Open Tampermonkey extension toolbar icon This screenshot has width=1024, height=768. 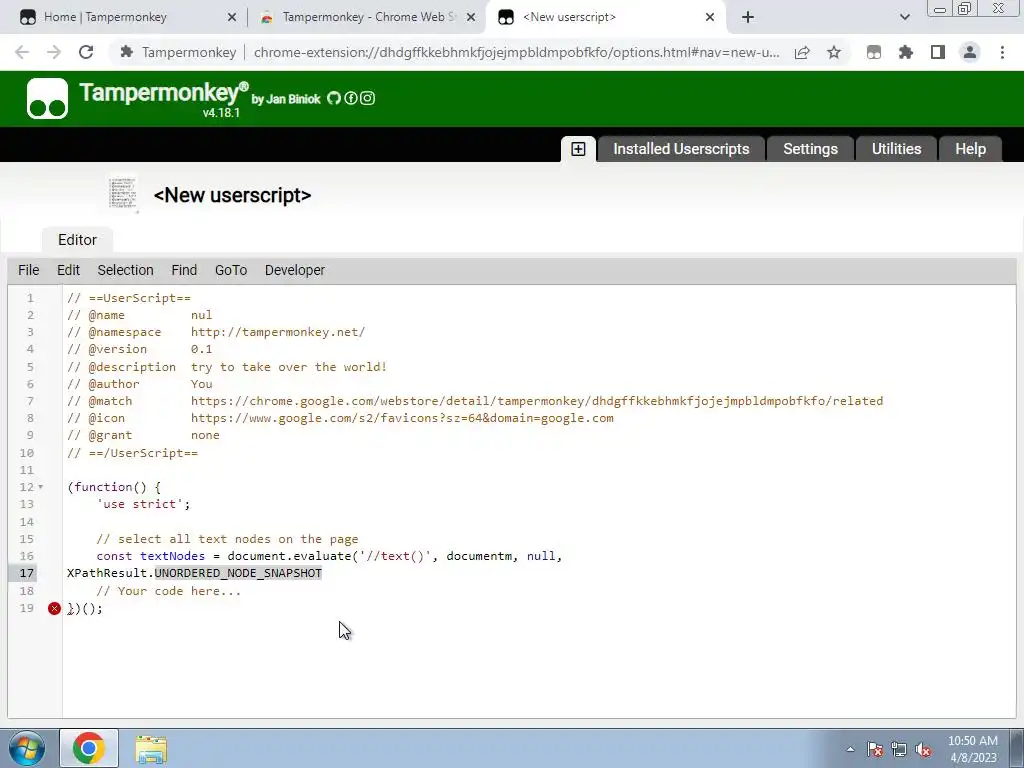click(x=874, y=52)
